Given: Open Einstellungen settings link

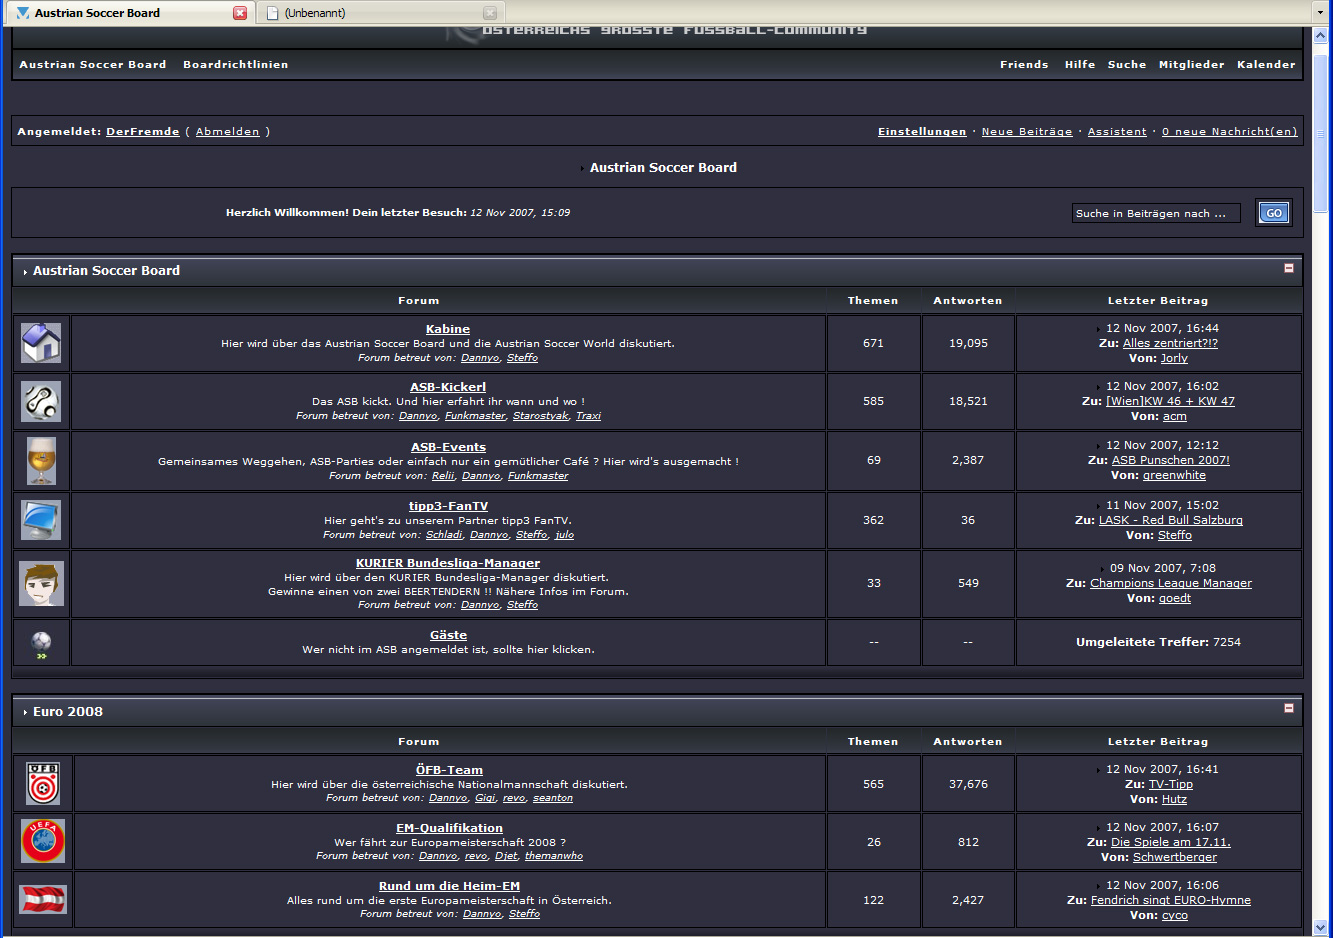Looking at the screenshot, I should (x=922, y=132).
